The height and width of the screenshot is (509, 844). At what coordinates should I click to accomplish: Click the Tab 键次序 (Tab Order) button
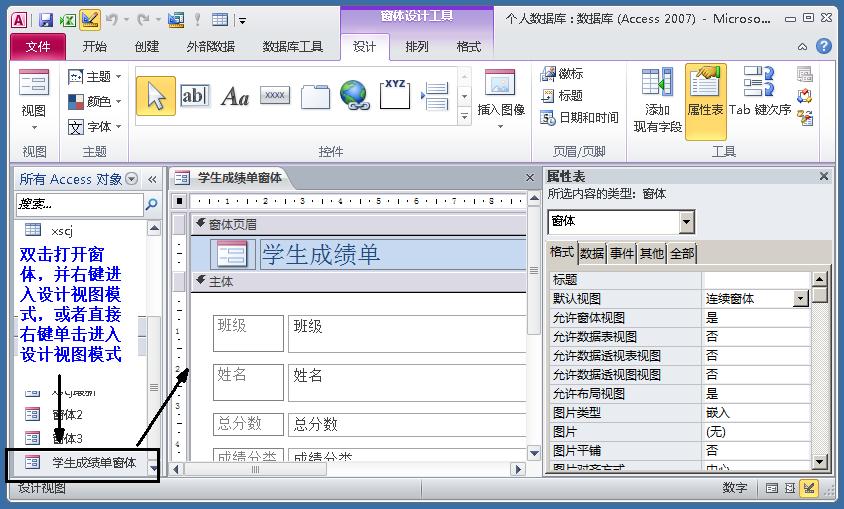coord(759,91)
